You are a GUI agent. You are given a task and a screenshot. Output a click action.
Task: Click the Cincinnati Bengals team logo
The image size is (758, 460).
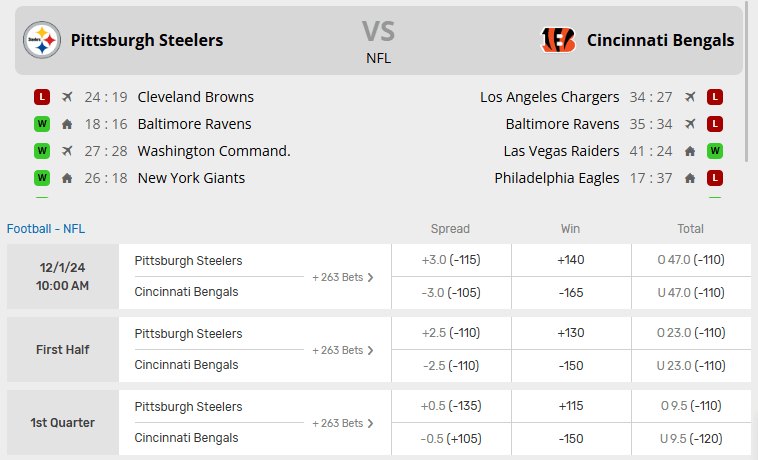point(558,40)
